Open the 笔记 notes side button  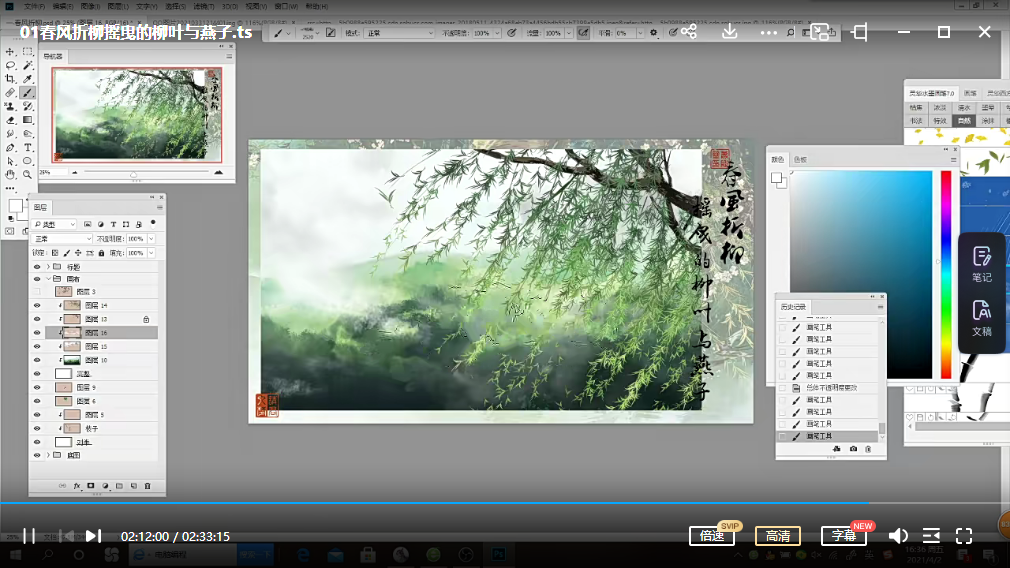click(982, 264)
